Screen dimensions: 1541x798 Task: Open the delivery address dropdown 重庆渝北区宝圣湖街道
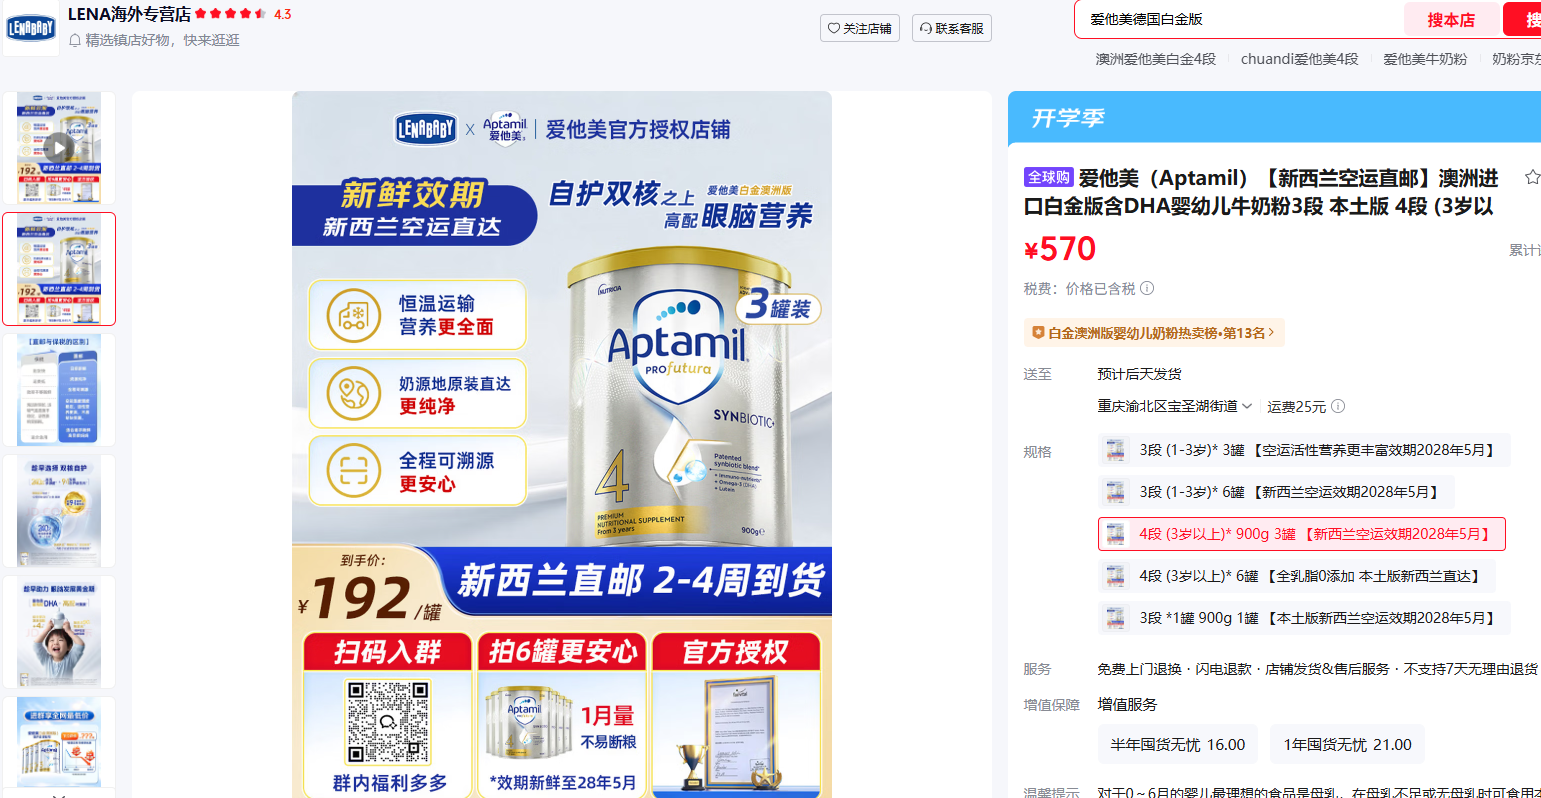click(1175, 406)
